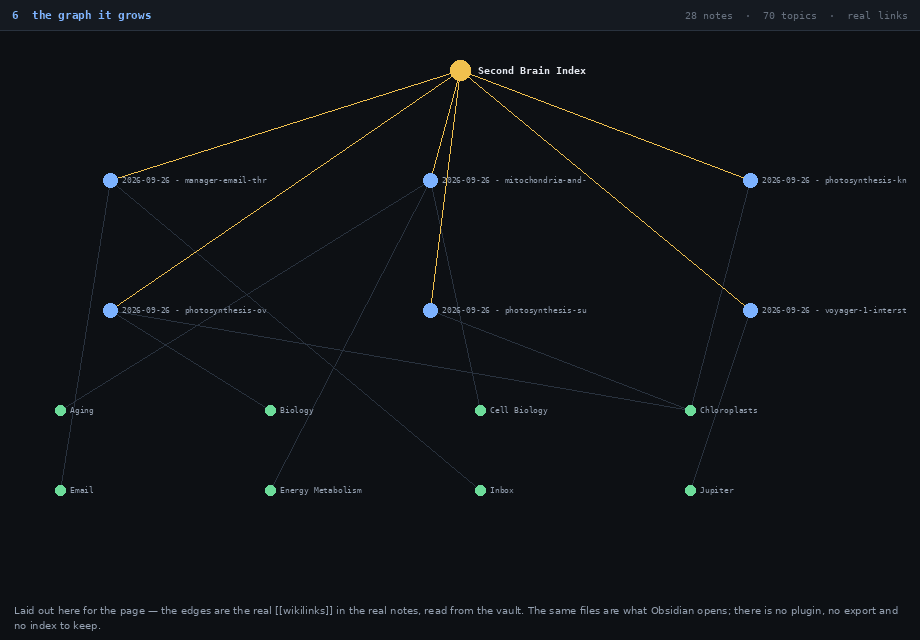
Task: Click the "2026-09-26 - mitochondria-and-" label
Action: tap(514, 181)
